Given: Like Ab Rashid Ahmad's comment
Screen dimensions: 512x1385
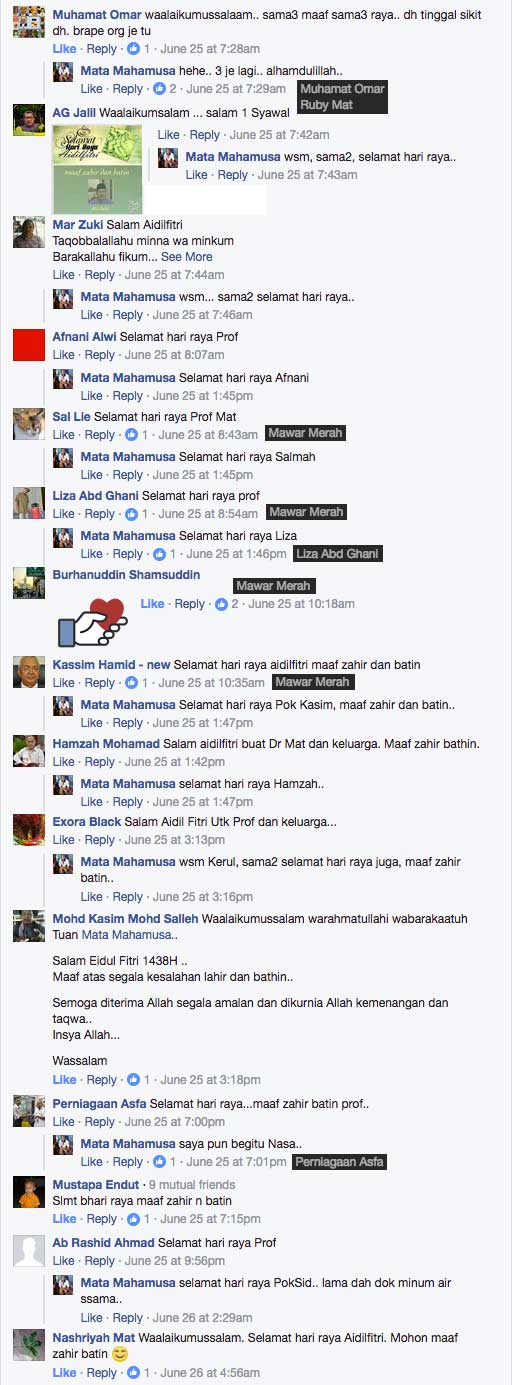Looking at the screenshot, I should point(63,1262).
